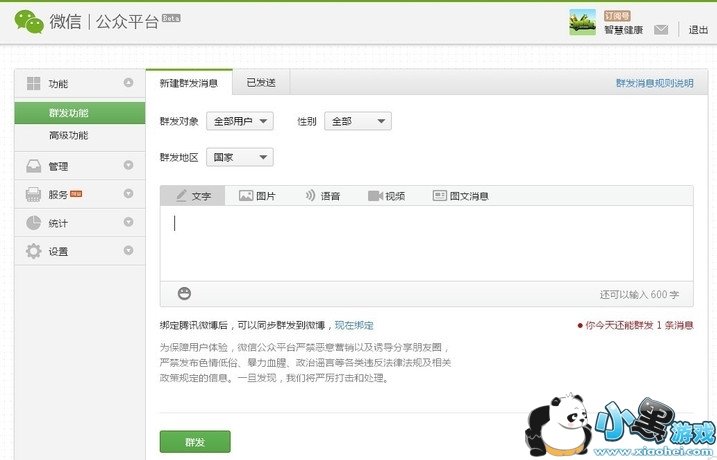This screenshot has width=717, height=460.
Task: Select the 图文消息 article message type
Action: tap(460, 196)
